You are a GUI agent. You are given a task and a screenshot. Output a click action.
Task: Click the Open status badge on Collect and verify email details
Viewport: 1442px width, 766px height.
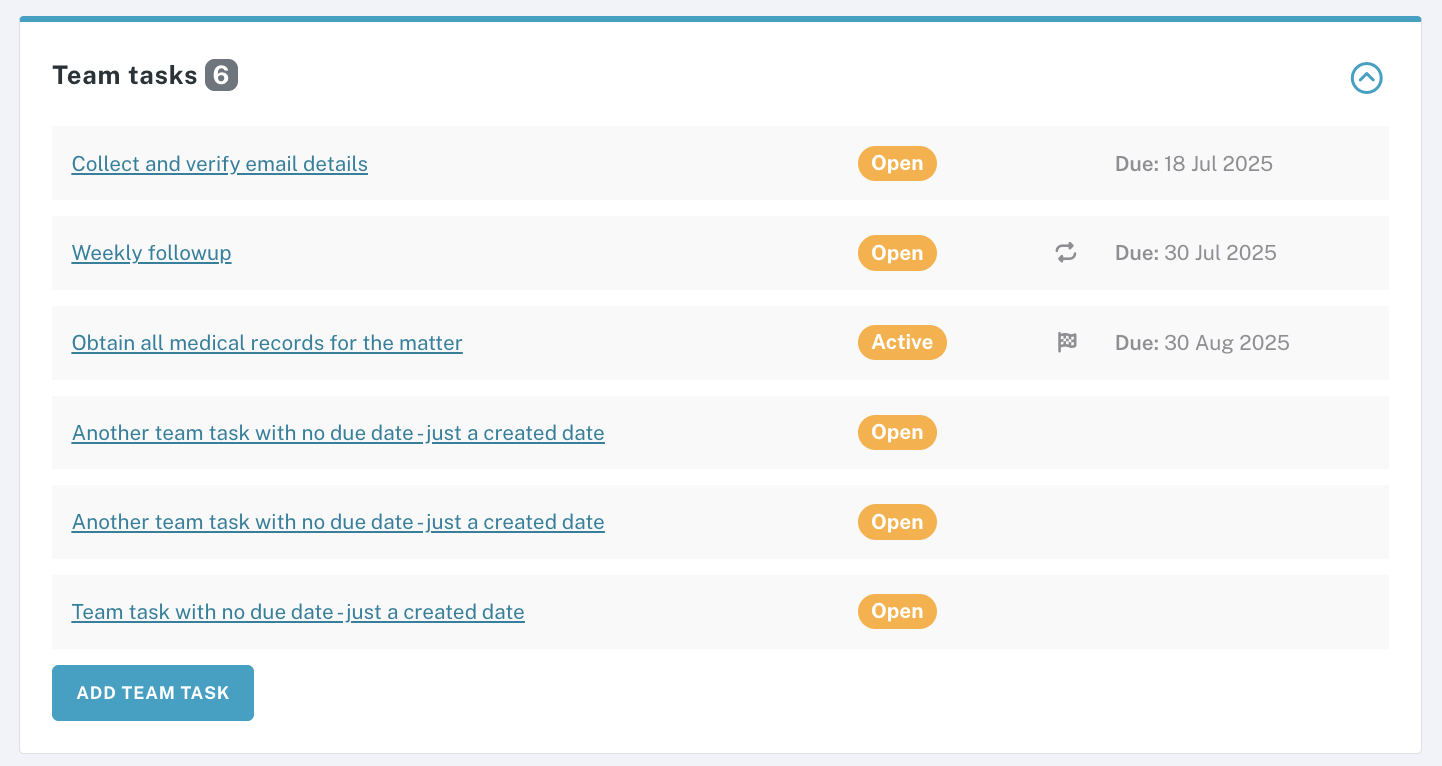pos(896,163)
